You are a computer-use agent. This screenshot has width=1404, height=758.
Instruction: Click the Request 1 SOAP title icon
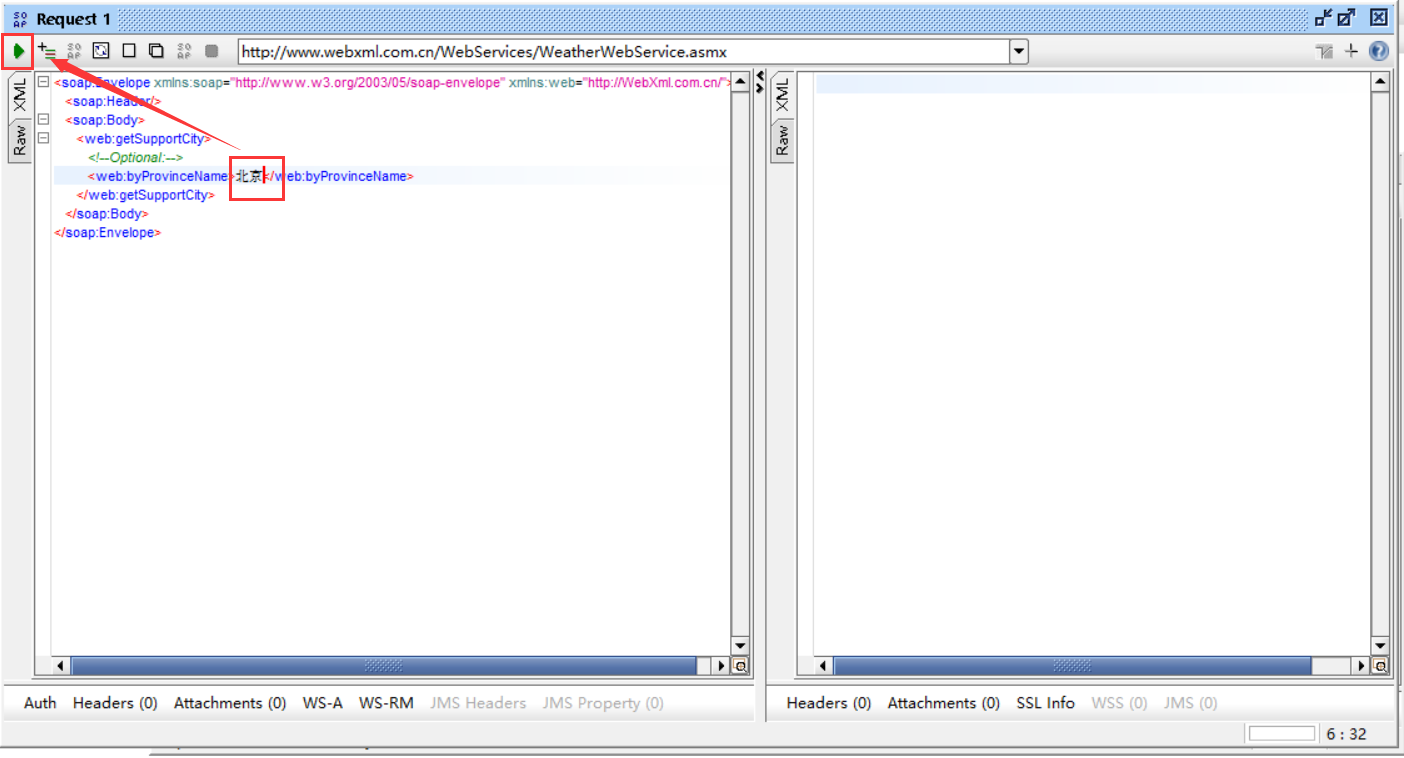(x=20, y=18)
